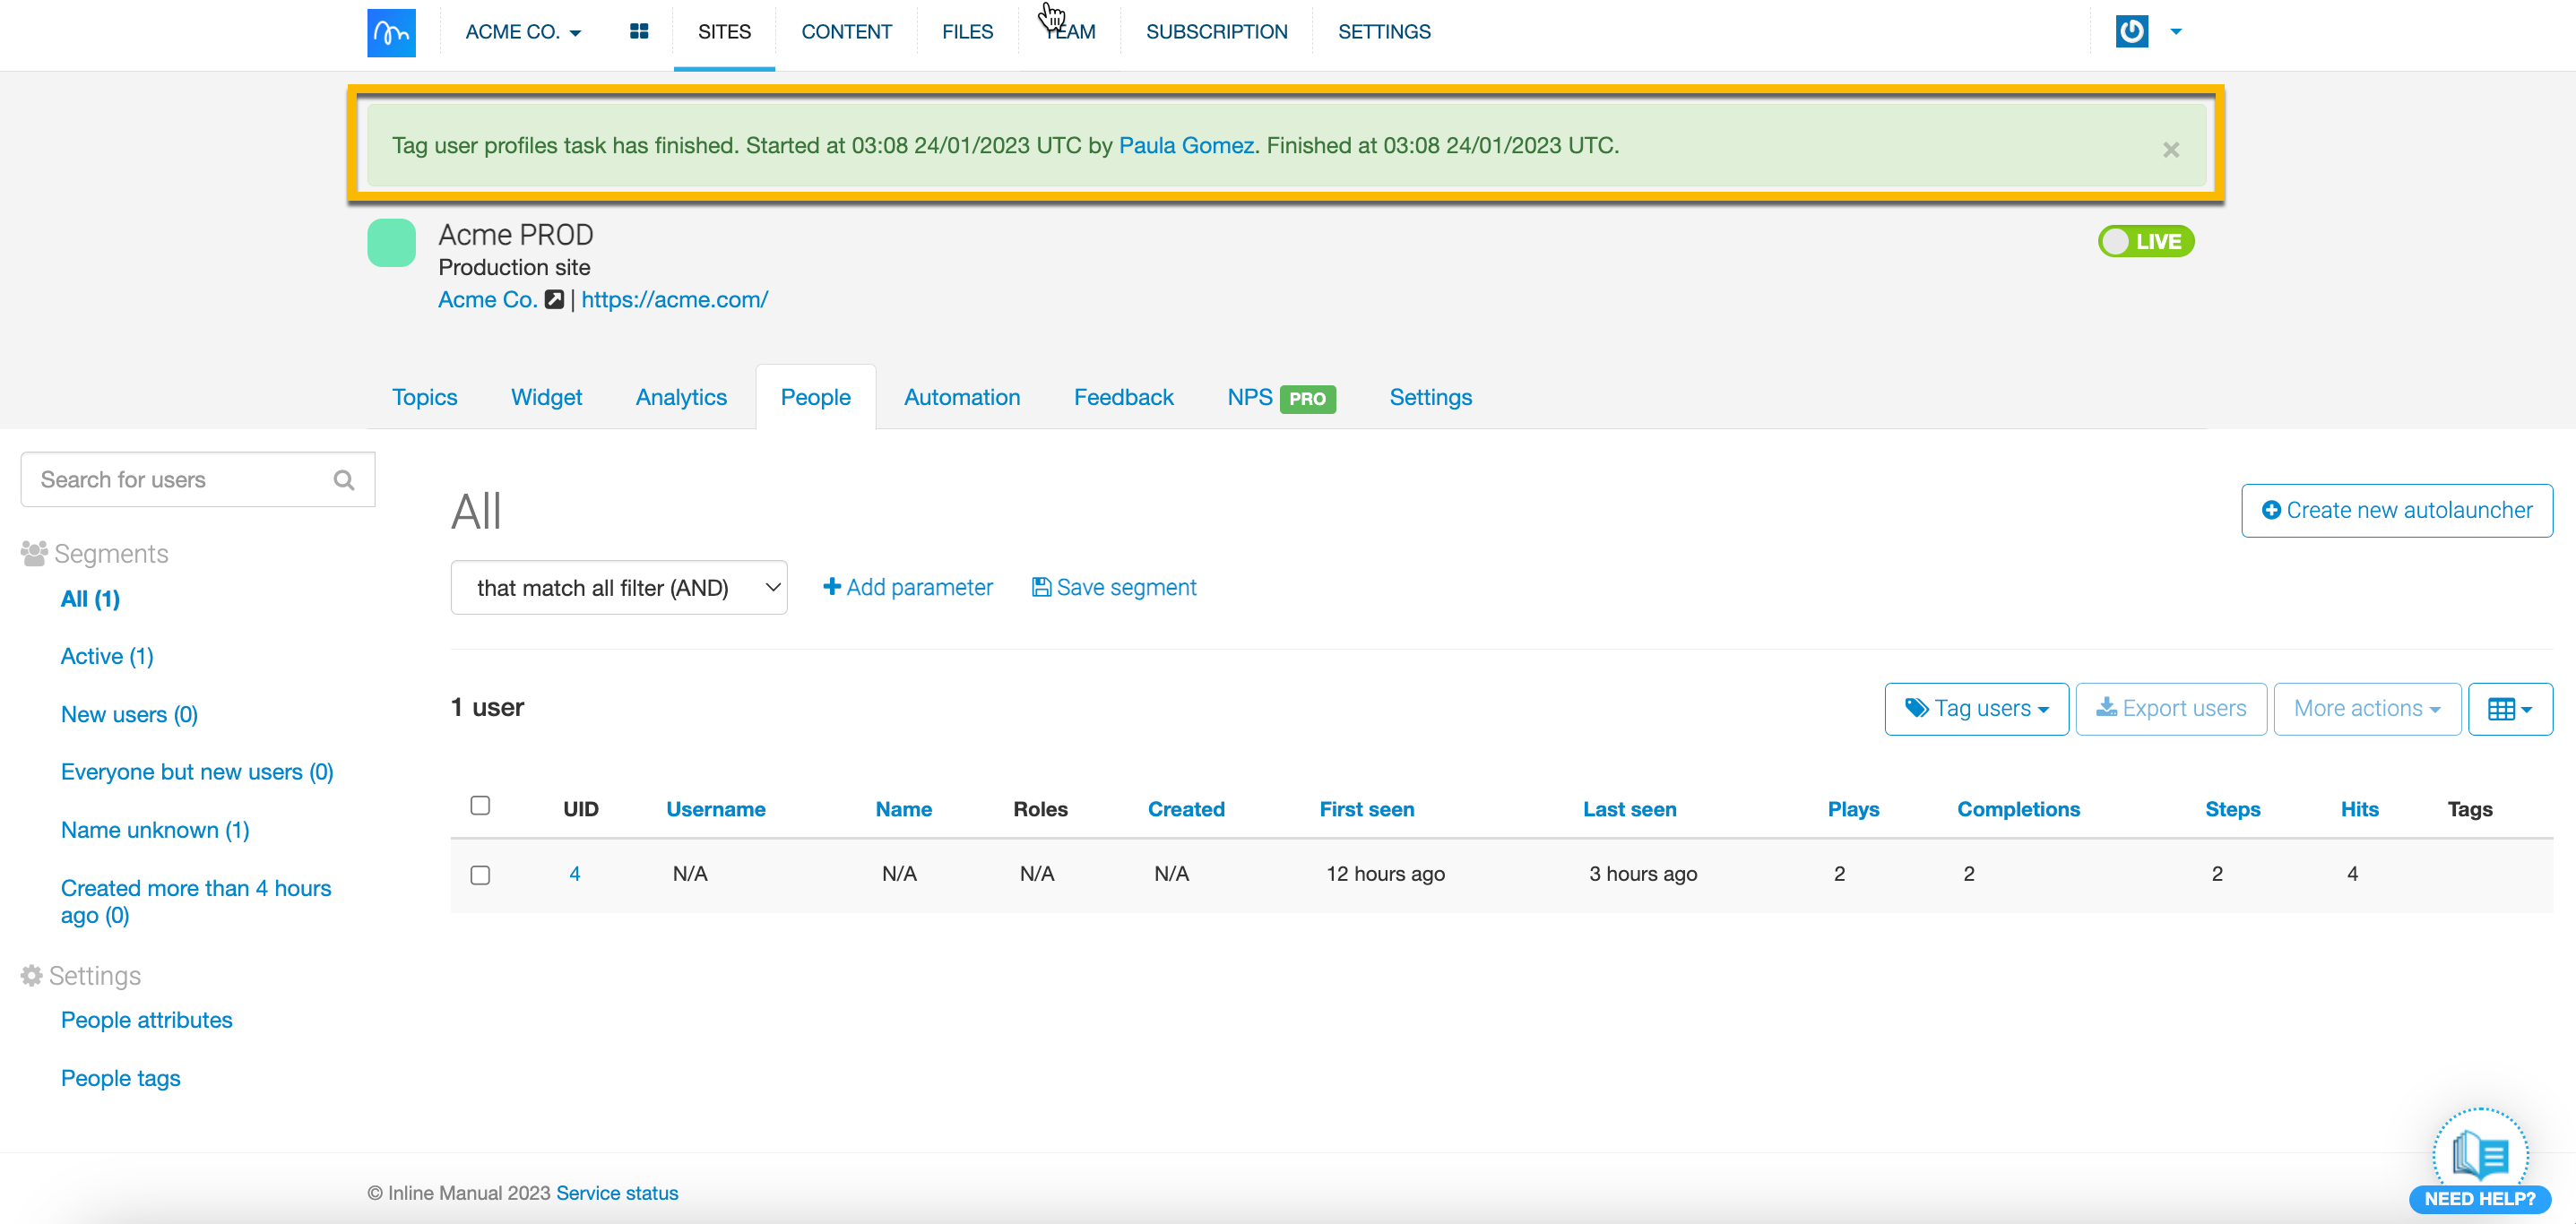Open the Need Help widget
This screenshot has width=2576, height=1224.
(x=2480, y=1162)
